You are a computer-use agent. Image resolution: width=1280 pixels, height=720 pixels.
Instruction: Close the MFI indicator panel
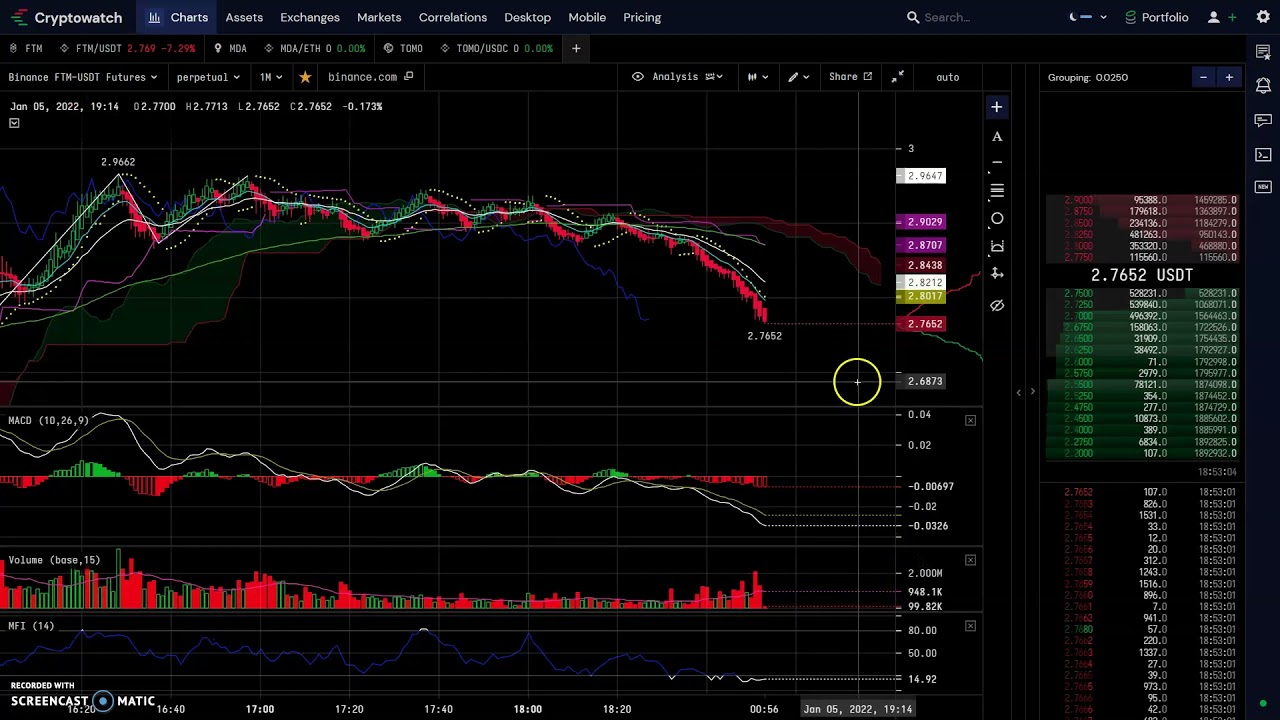pyautogui.click(x=970, y=626)
